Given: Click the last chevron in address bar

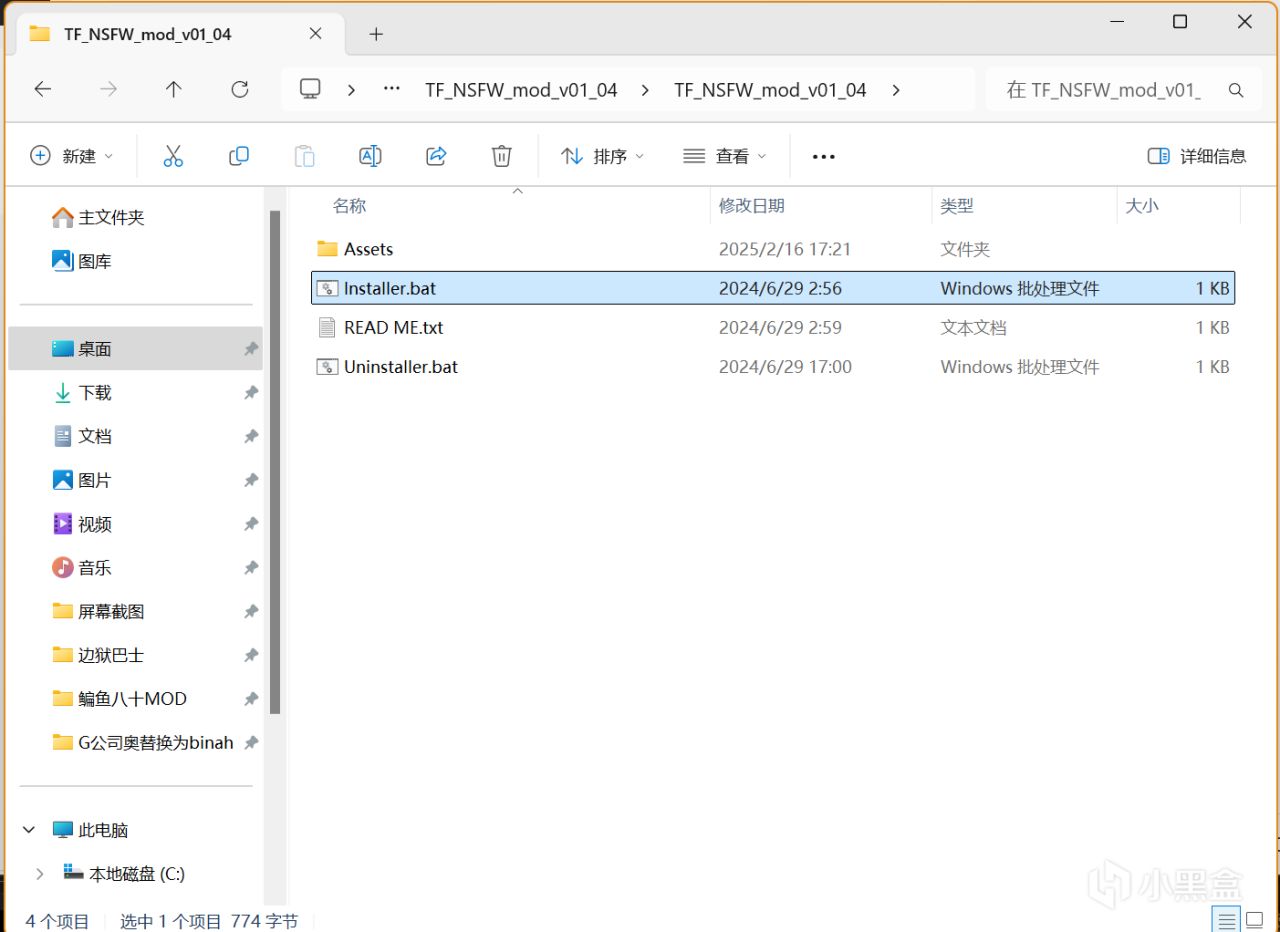Looking at the screenshot, I should coord(895,89).
